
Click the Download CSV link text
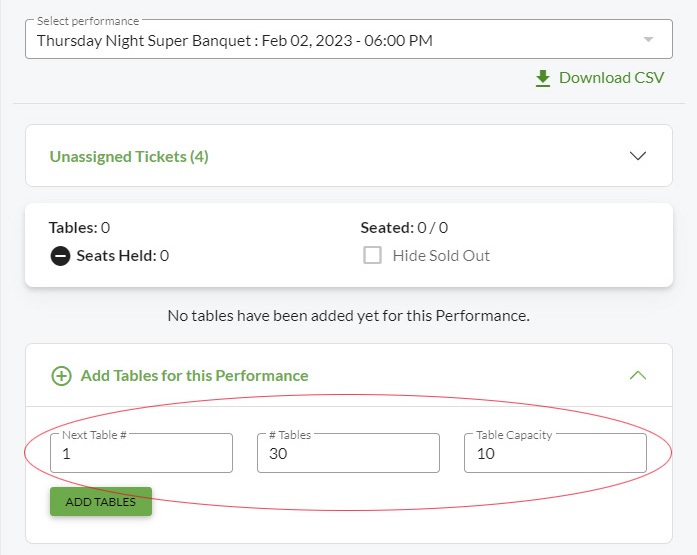pos(611,78)
